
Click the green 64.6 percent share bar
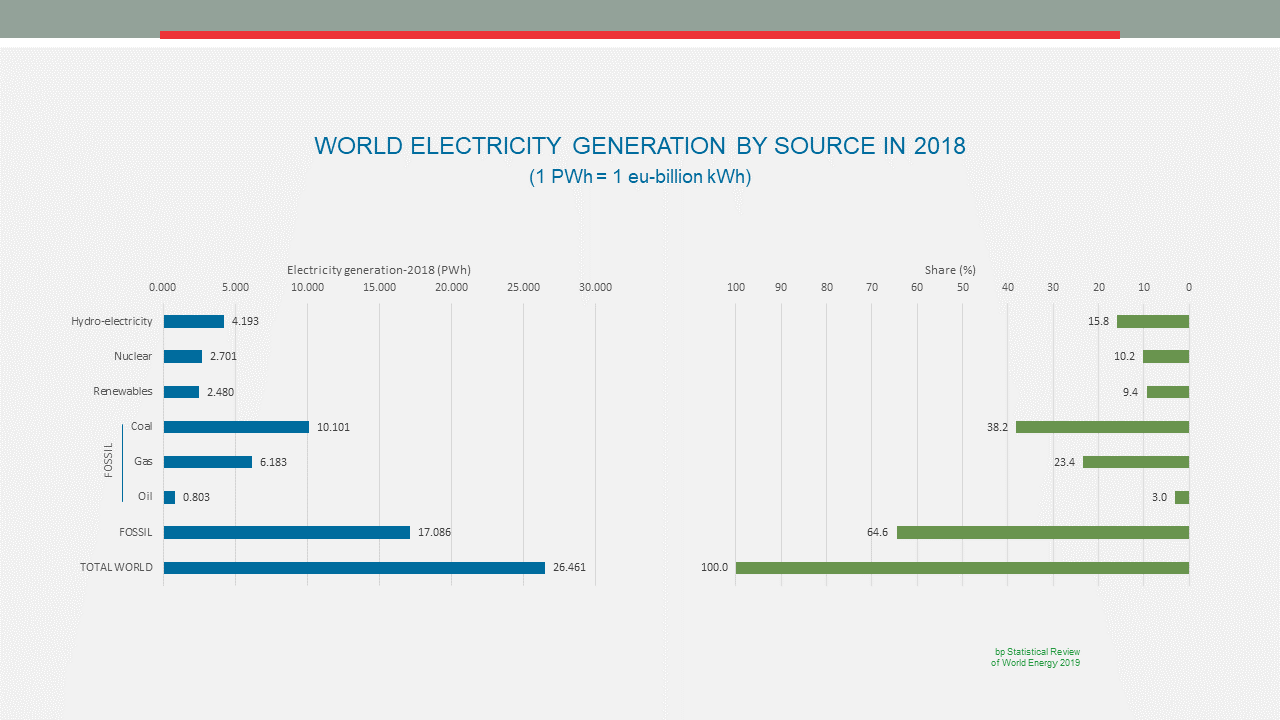(1042, 532)
